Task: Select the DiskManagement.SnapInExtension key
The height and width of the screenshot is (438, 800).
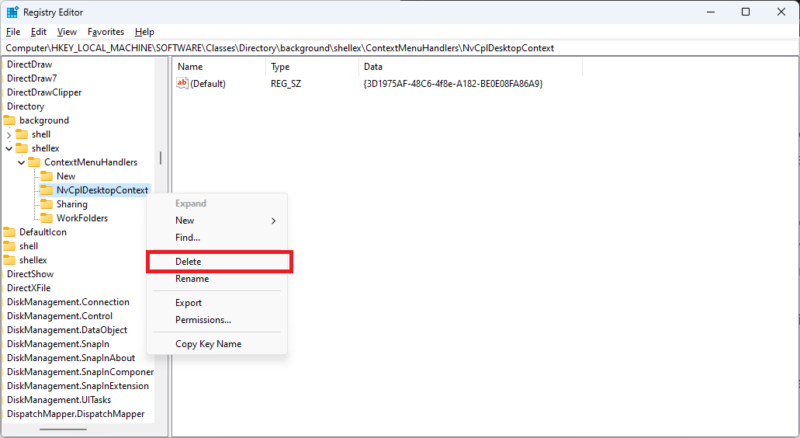Action: tap(78, 386)
